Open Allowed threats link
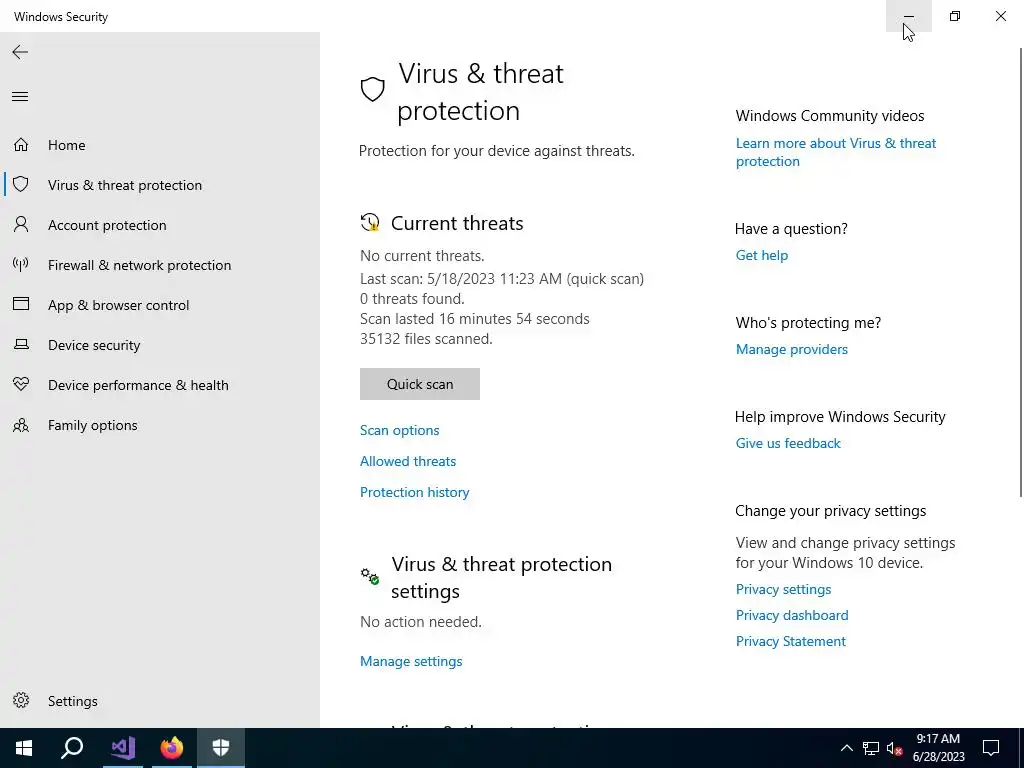 pos(408,461)
